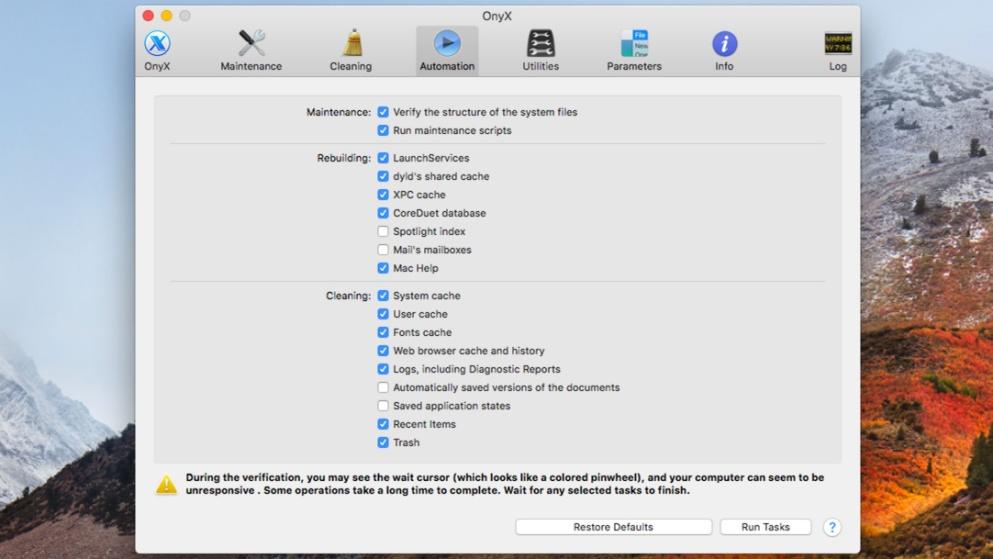Uncheck Verify the structure of system files
Screen dimensions: 993x559
point(383,112)
